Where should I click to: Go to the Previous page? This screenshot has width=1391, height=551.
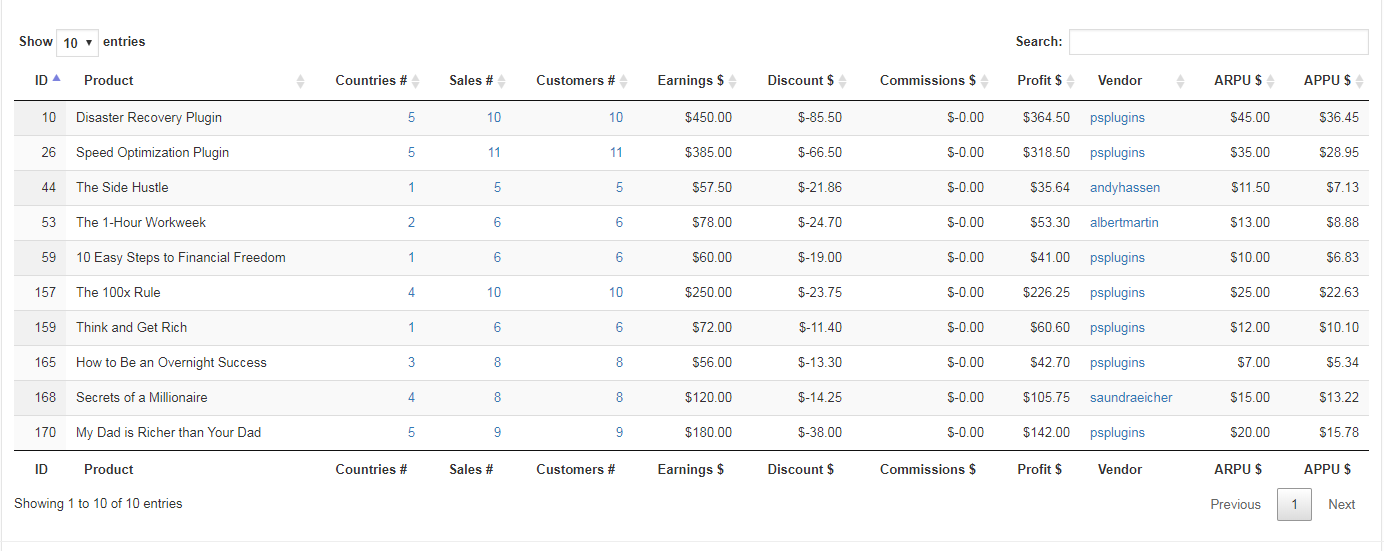click(1235, 505)
